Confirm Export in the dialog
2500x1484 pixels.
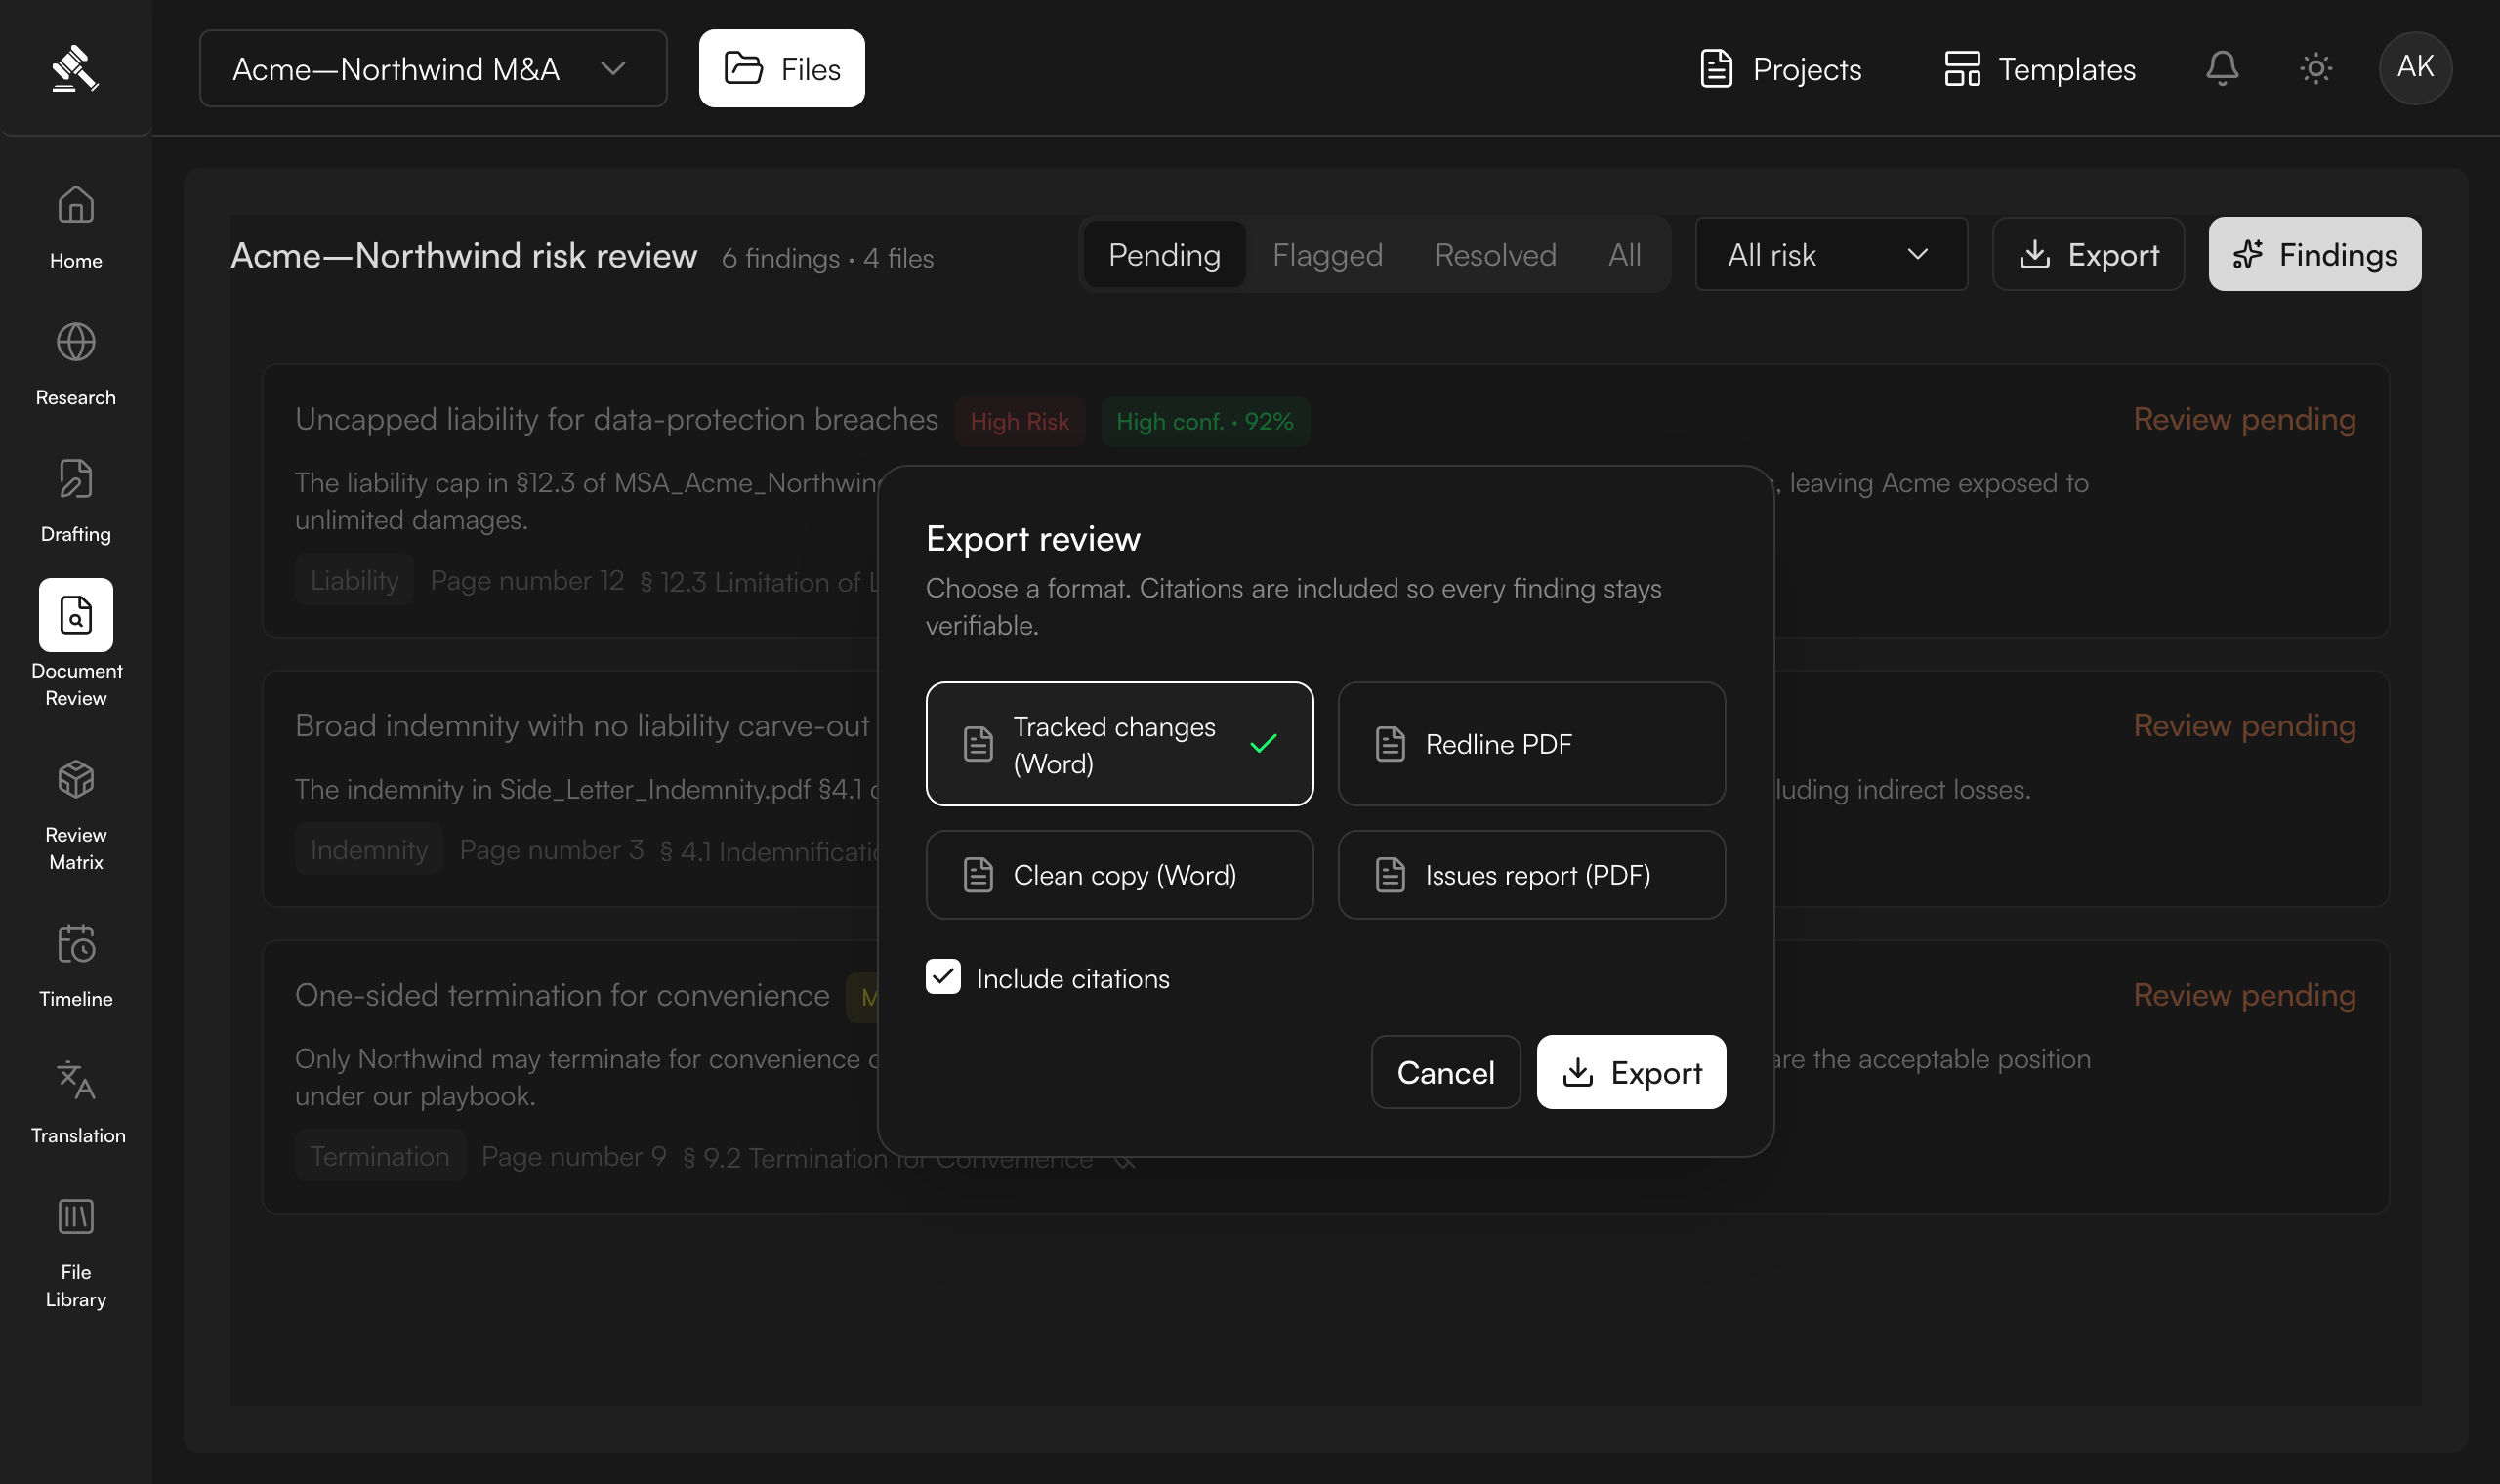click(x=1631, y=1072)
